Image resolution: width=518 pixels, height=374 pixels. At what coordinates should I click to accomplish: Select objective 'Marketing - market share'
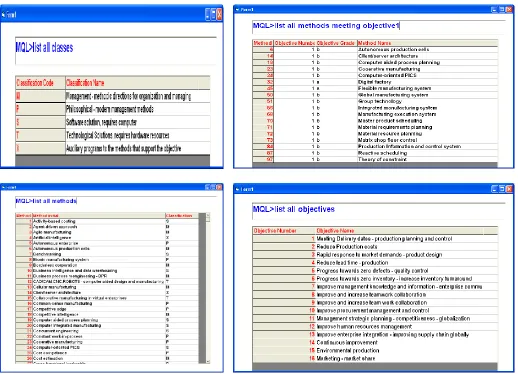tap(375, 358)
